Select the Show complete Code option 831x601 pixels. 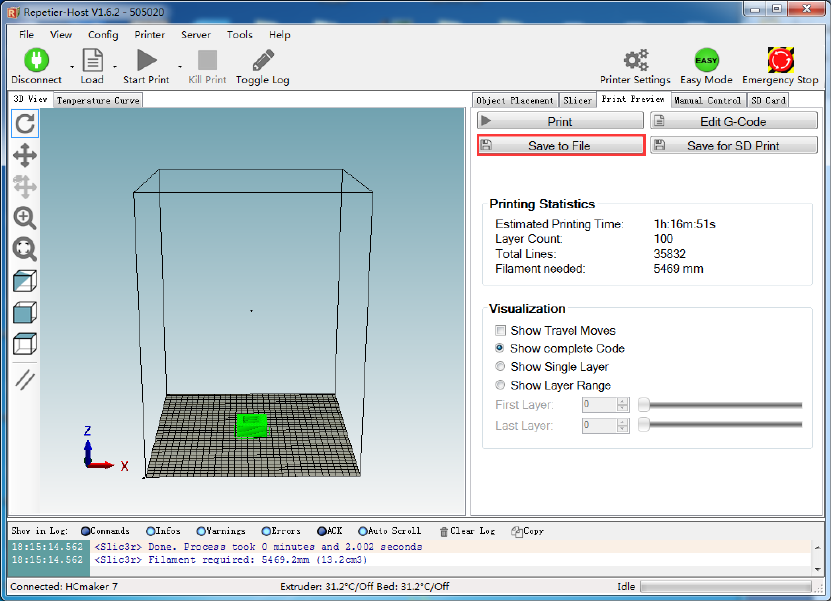(500, 348)
